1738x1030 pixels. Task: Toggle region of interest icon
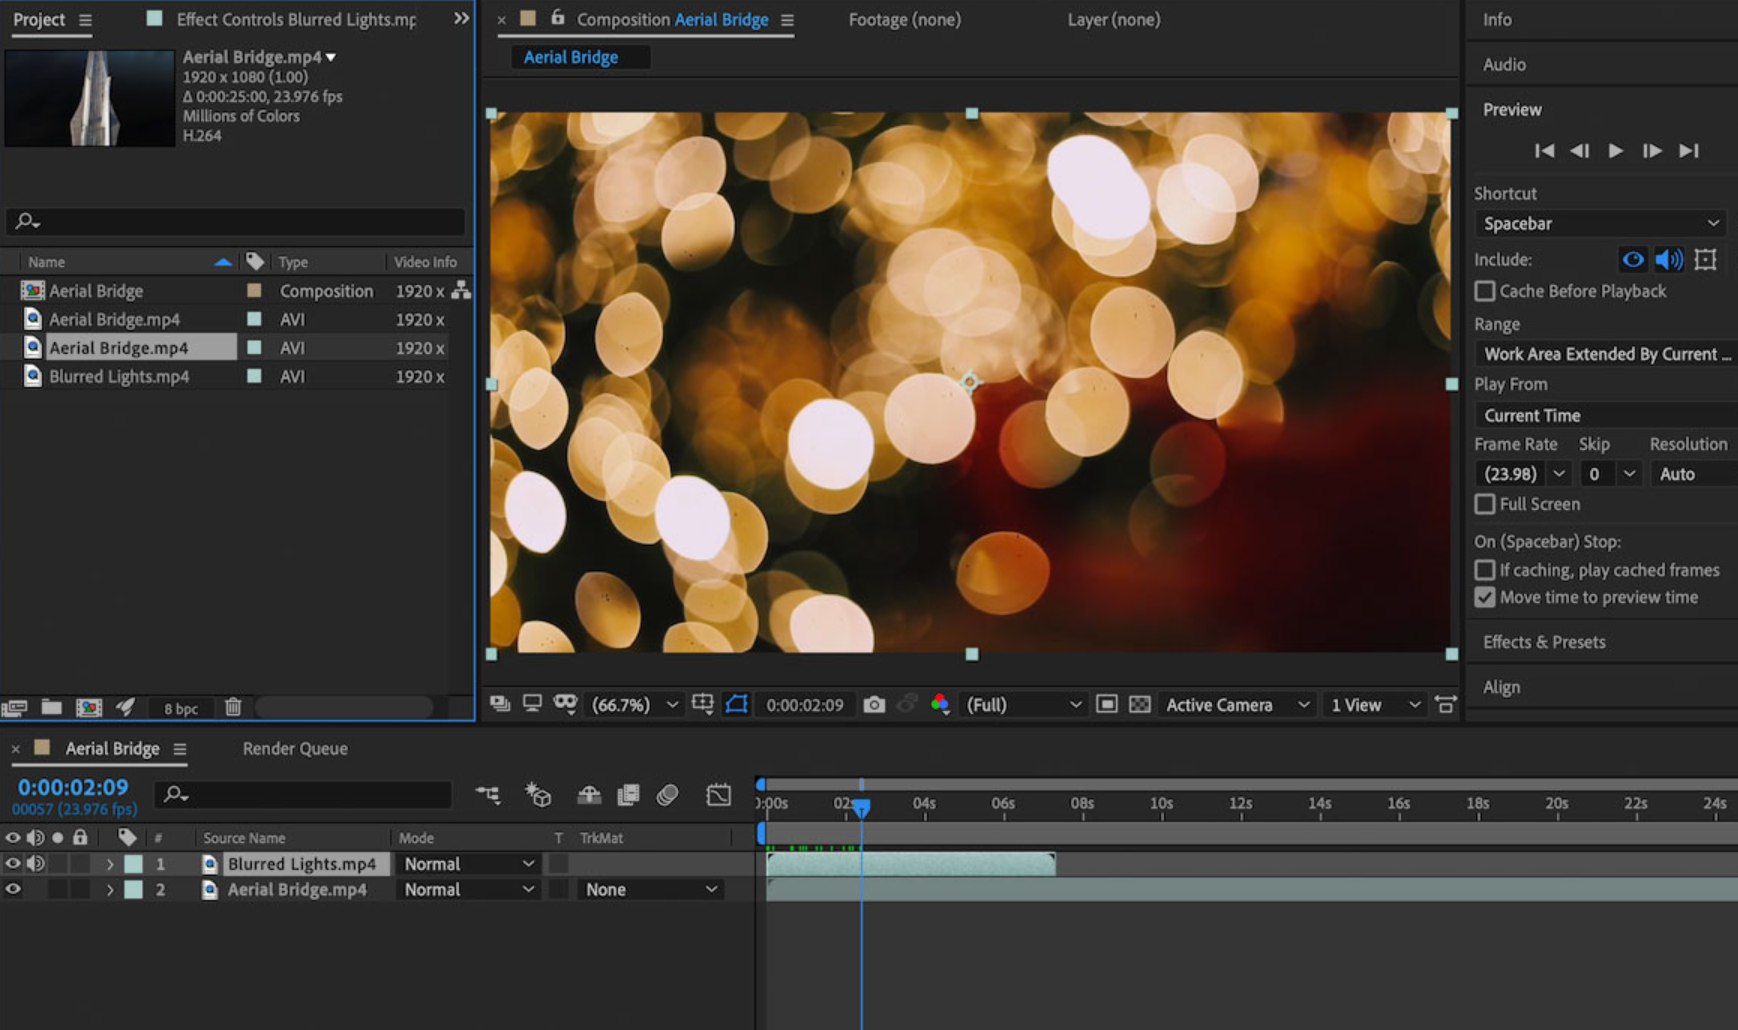[1107, 705]
